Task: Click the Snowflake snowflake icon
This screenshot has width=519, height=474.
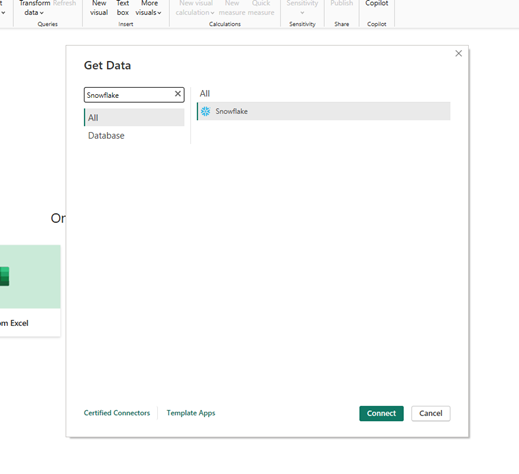Action: 206,111
